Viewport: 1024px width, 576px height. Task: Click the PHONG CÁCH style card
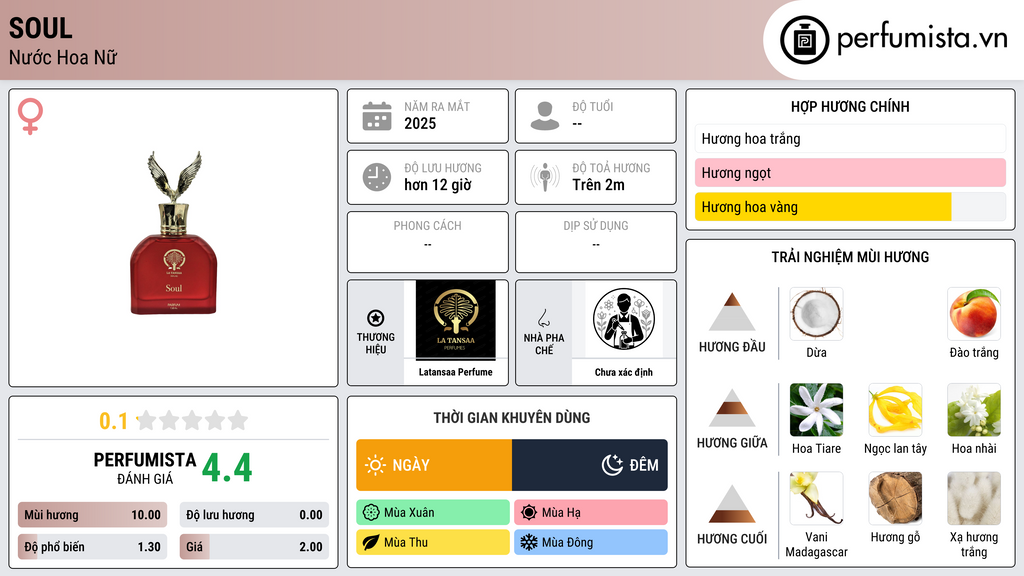point(428,242)
